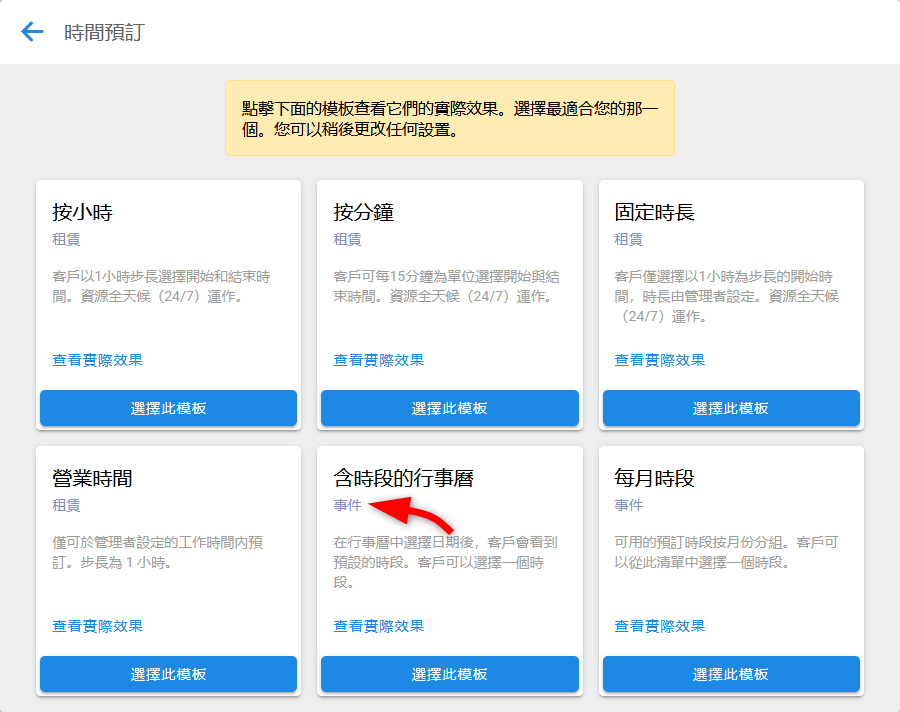Screen dimensions: 900x712
Task: Open 查看實際效果 link for 按分鐘
Action: pyautogui.click(x=378, y=360)
